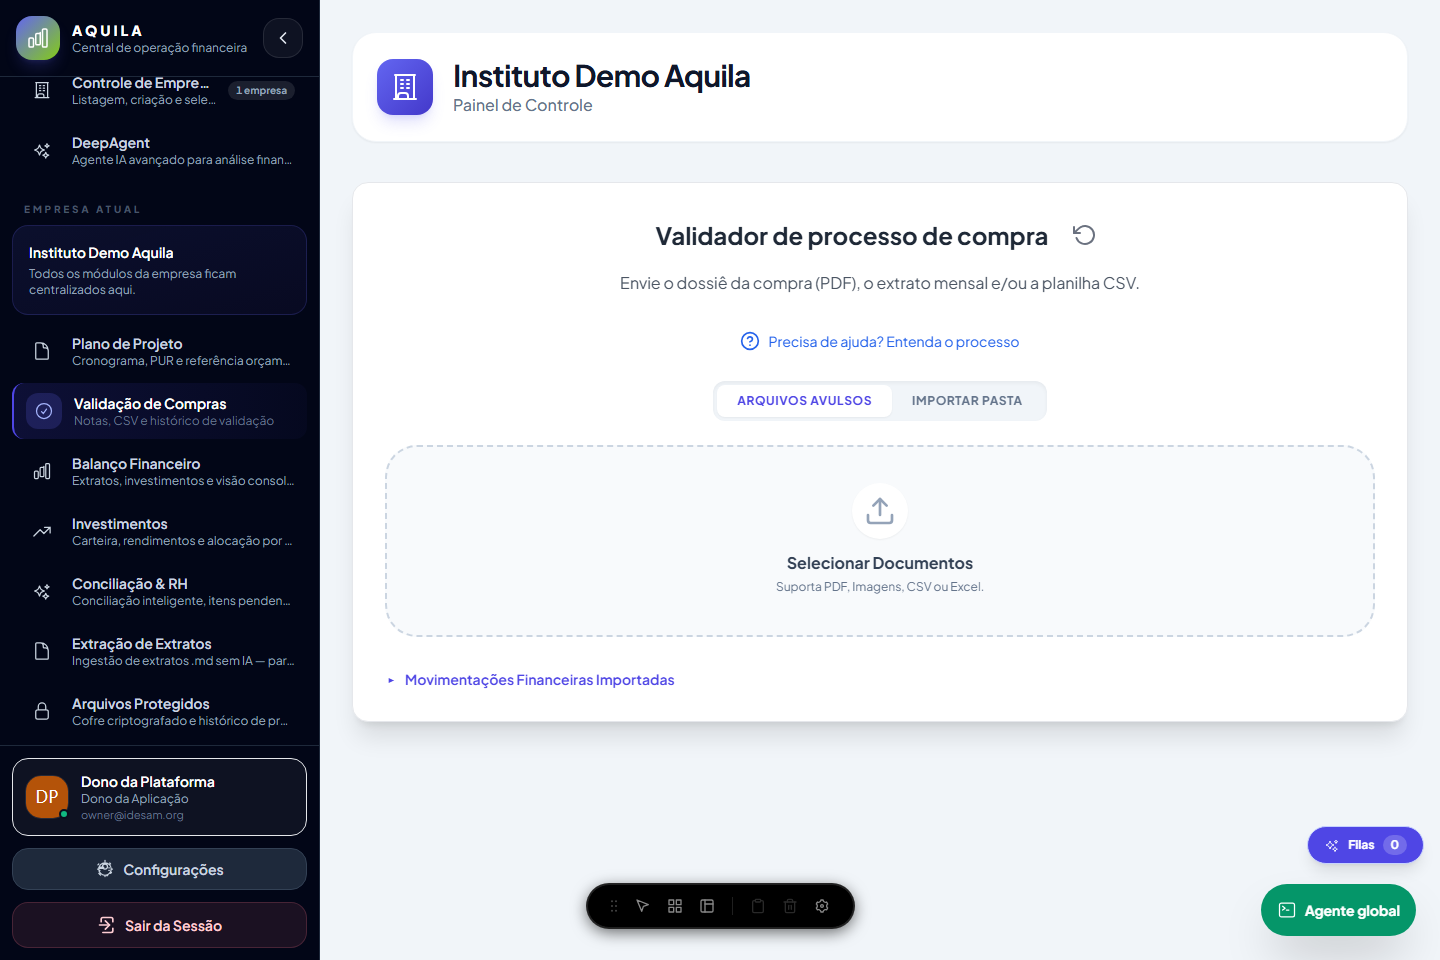Click the Configurações button
Image resolution: width=1440 pixels, height=960 pixels.
pyautogui.click(x=159, y=869)
